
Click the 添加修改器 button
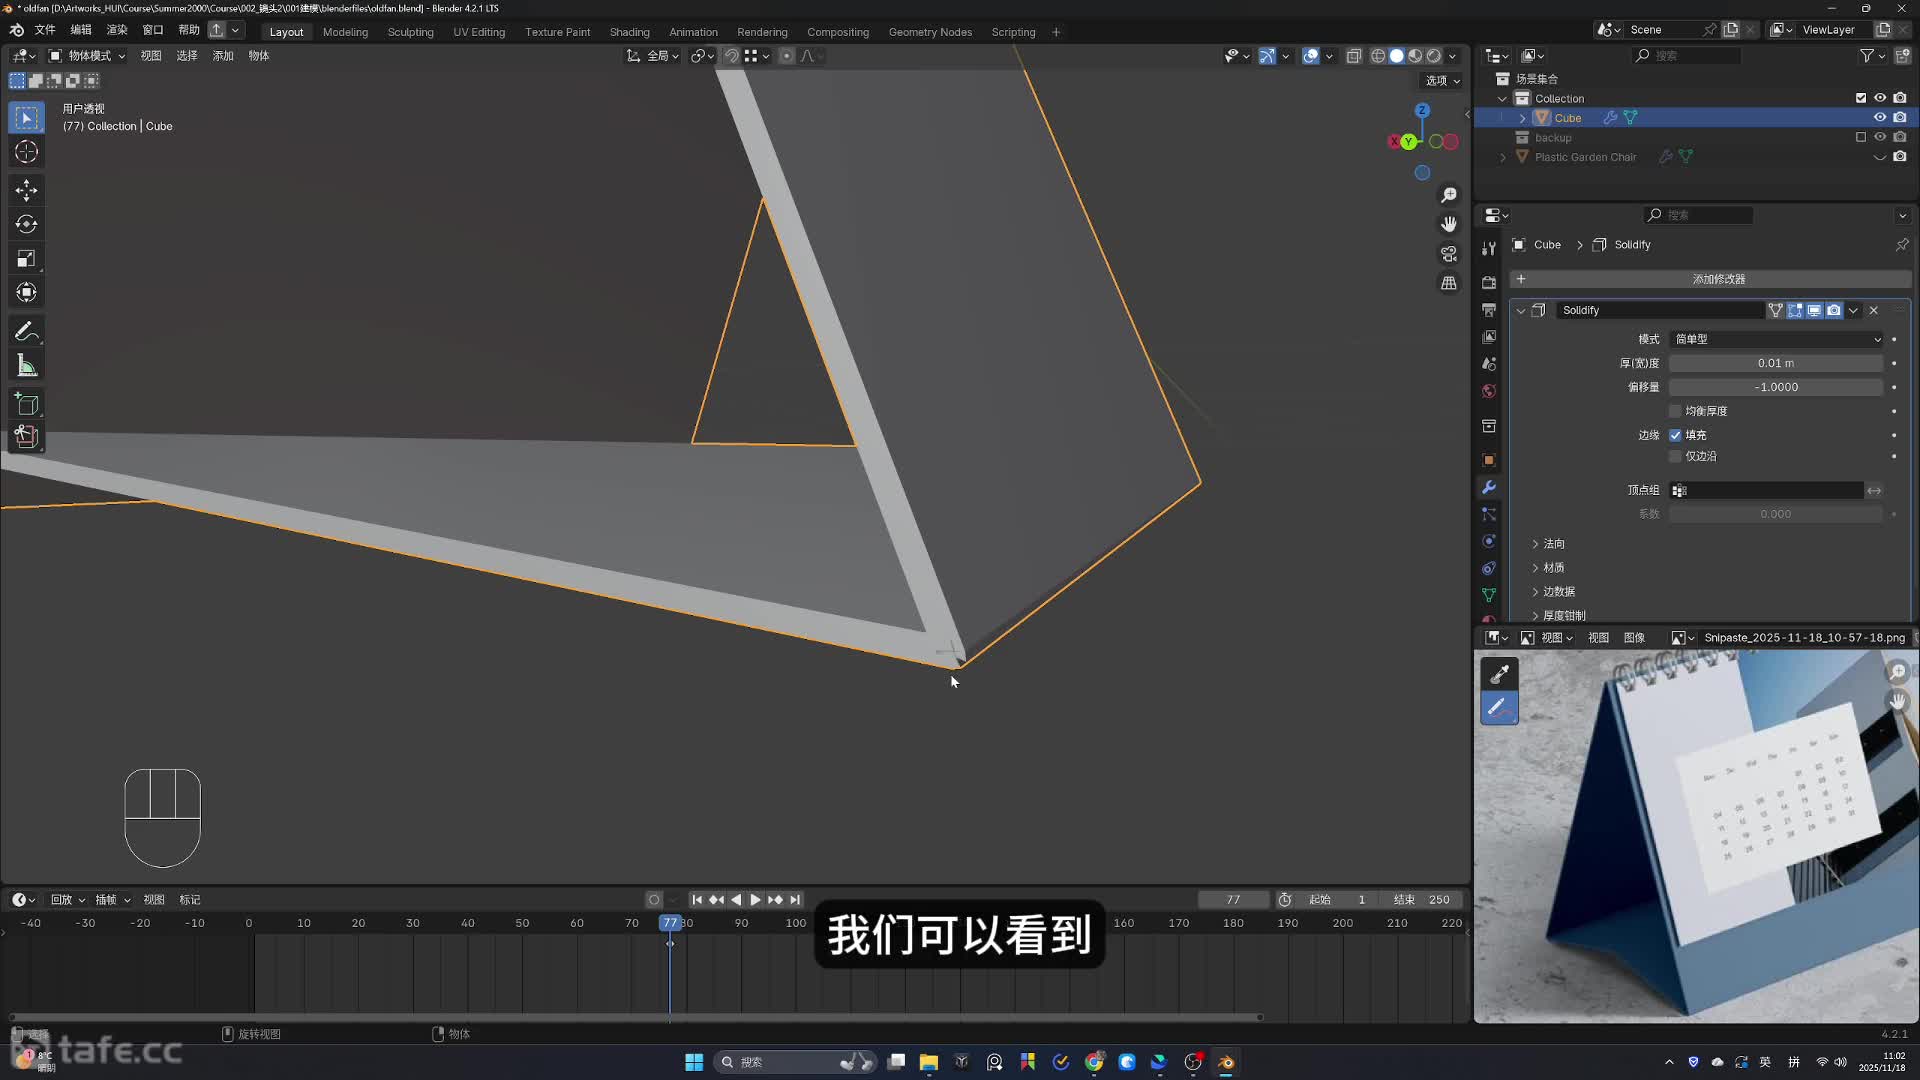[x=1717, y=279]
